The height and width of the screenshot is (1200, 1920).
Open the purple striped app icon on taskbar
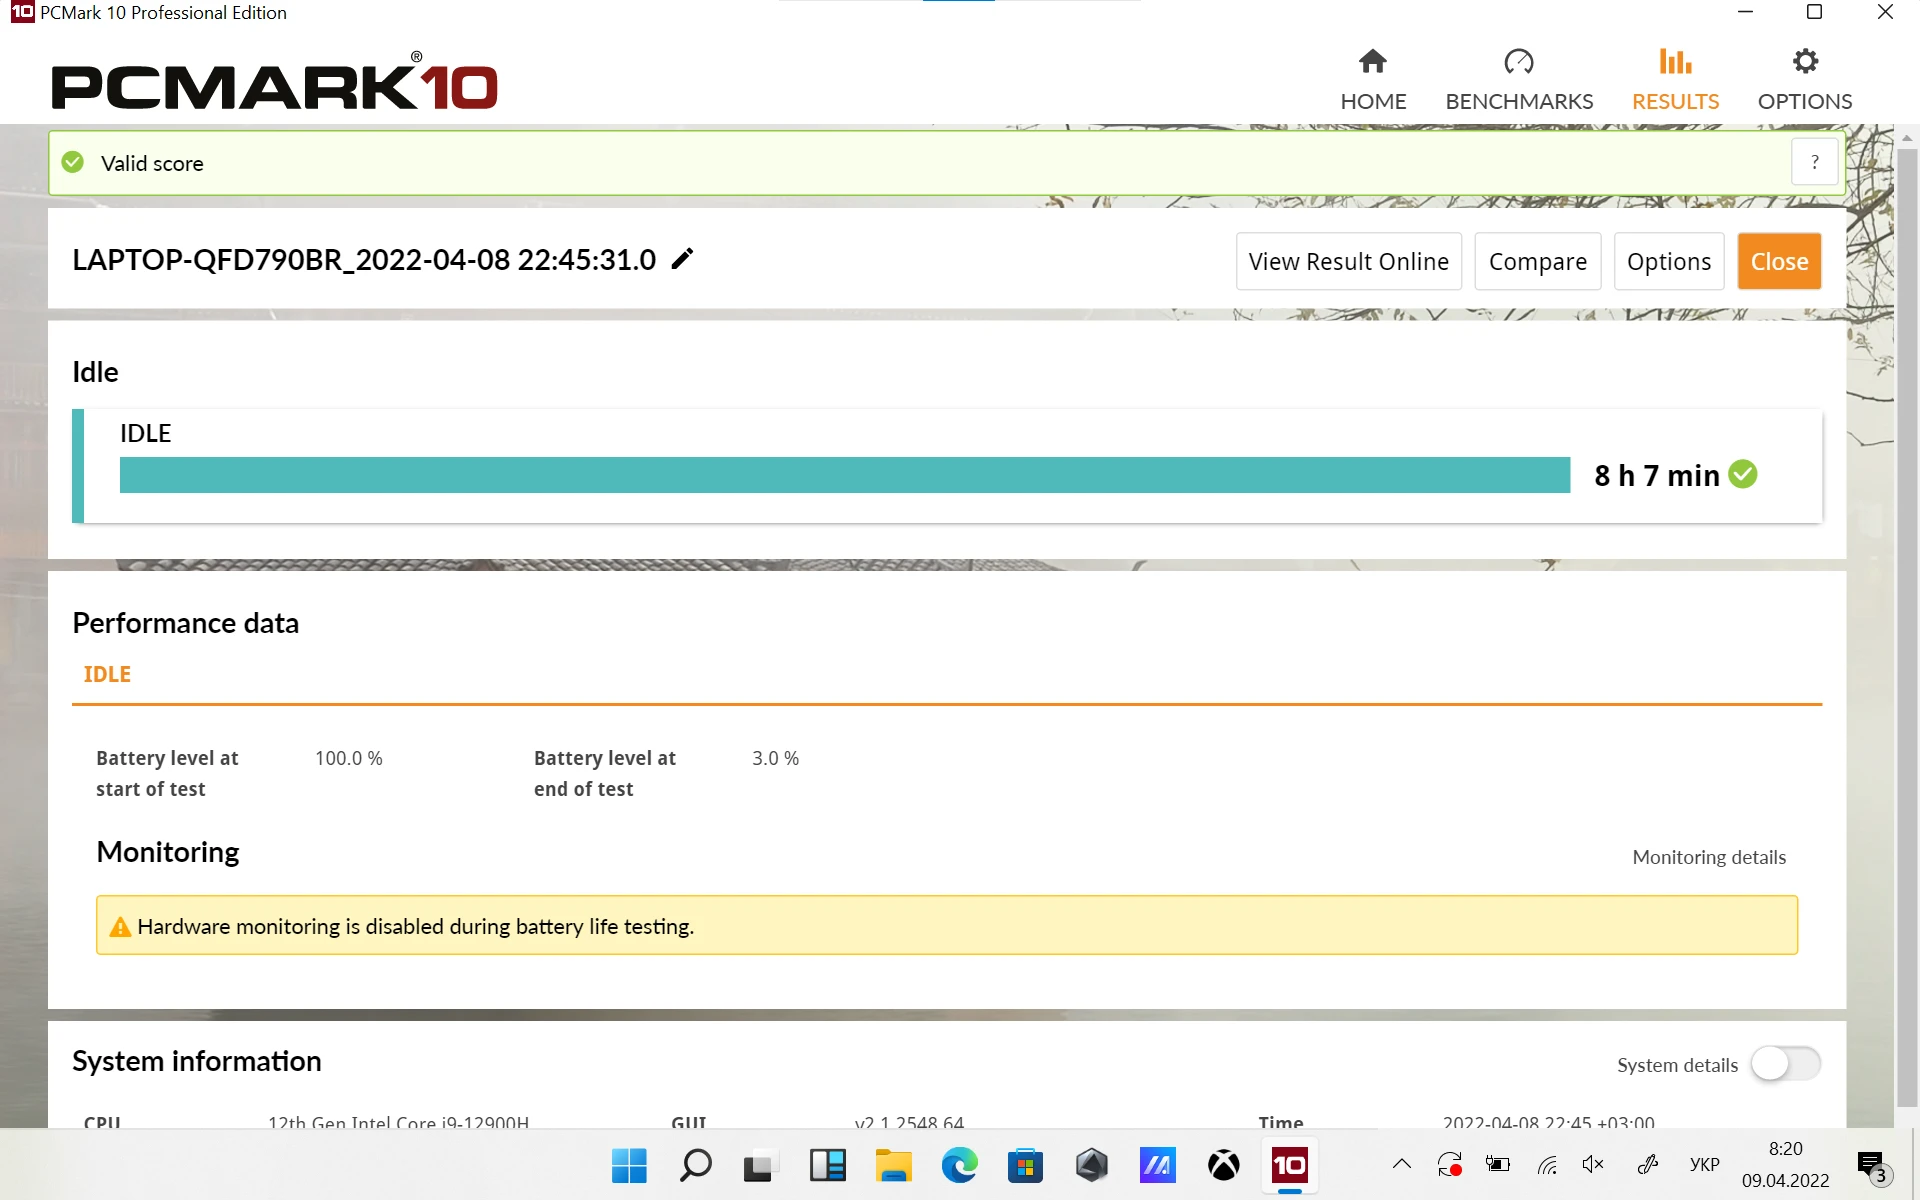tap(1157, 1165)
